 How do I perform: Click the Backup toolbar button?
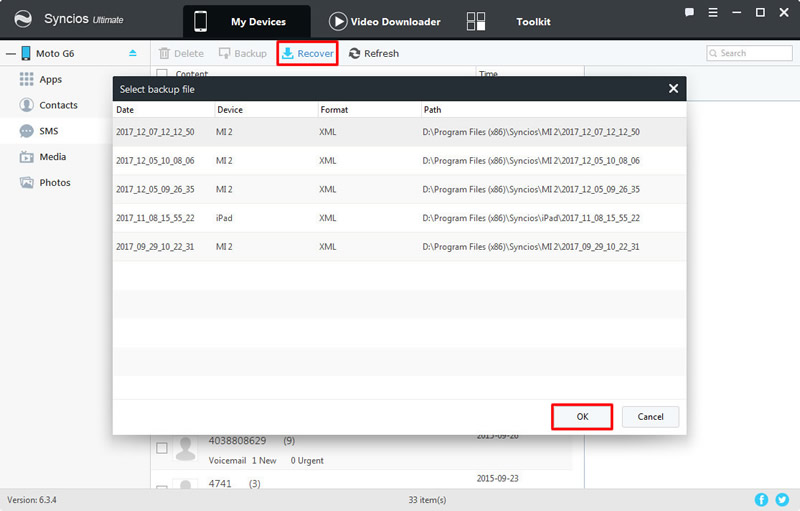(242, 53)
